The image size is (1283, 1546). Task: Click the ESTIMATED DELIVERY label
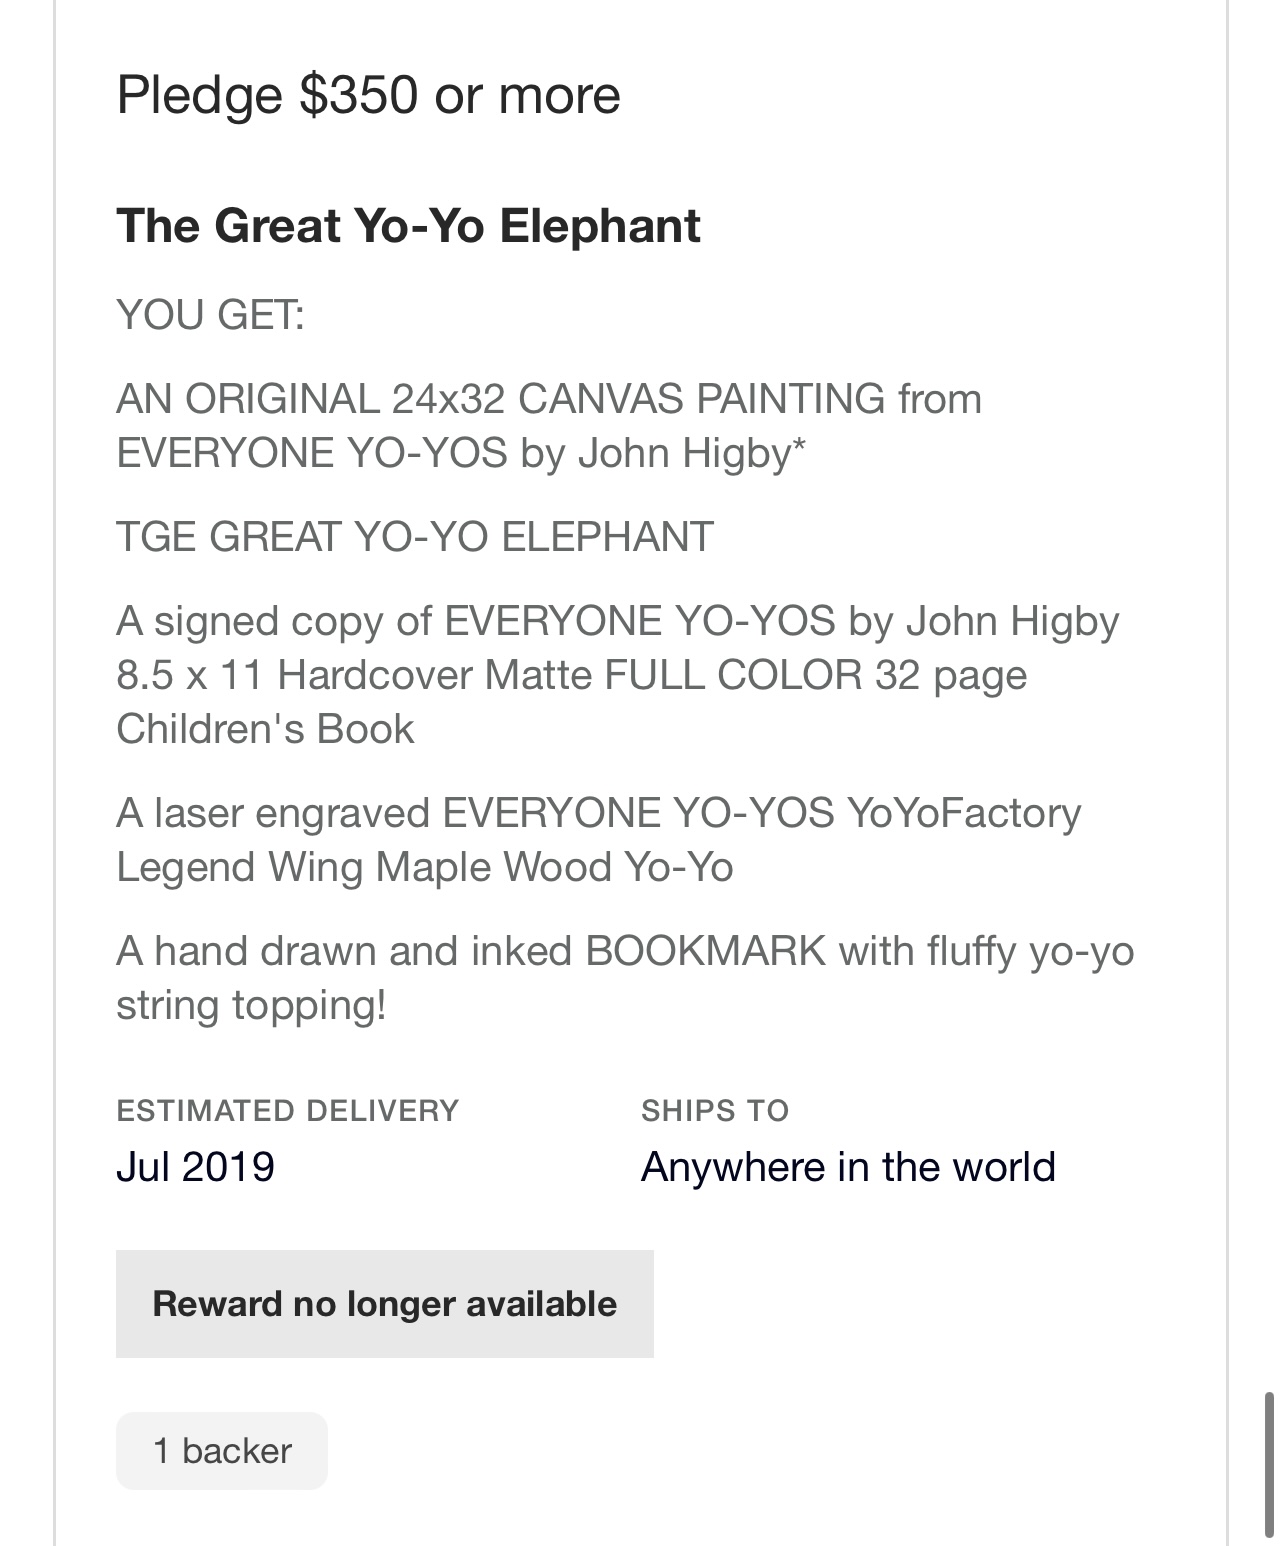coord(287,1111)
